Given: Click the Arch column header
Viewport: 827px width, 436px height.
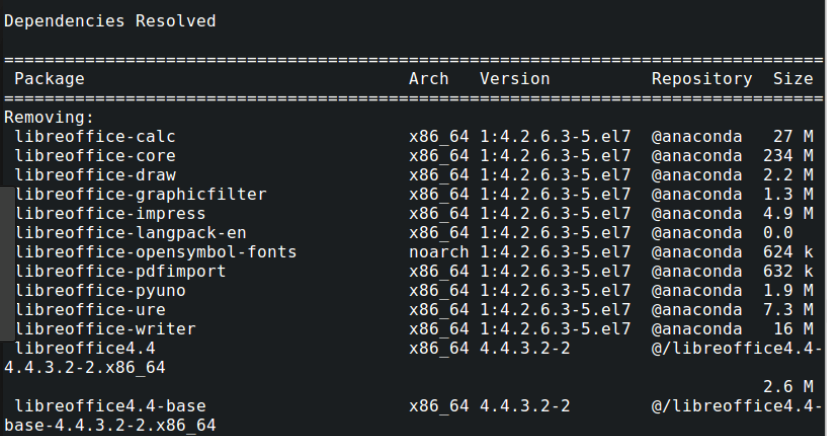Looking at the screenshot, I should [428, 78].
